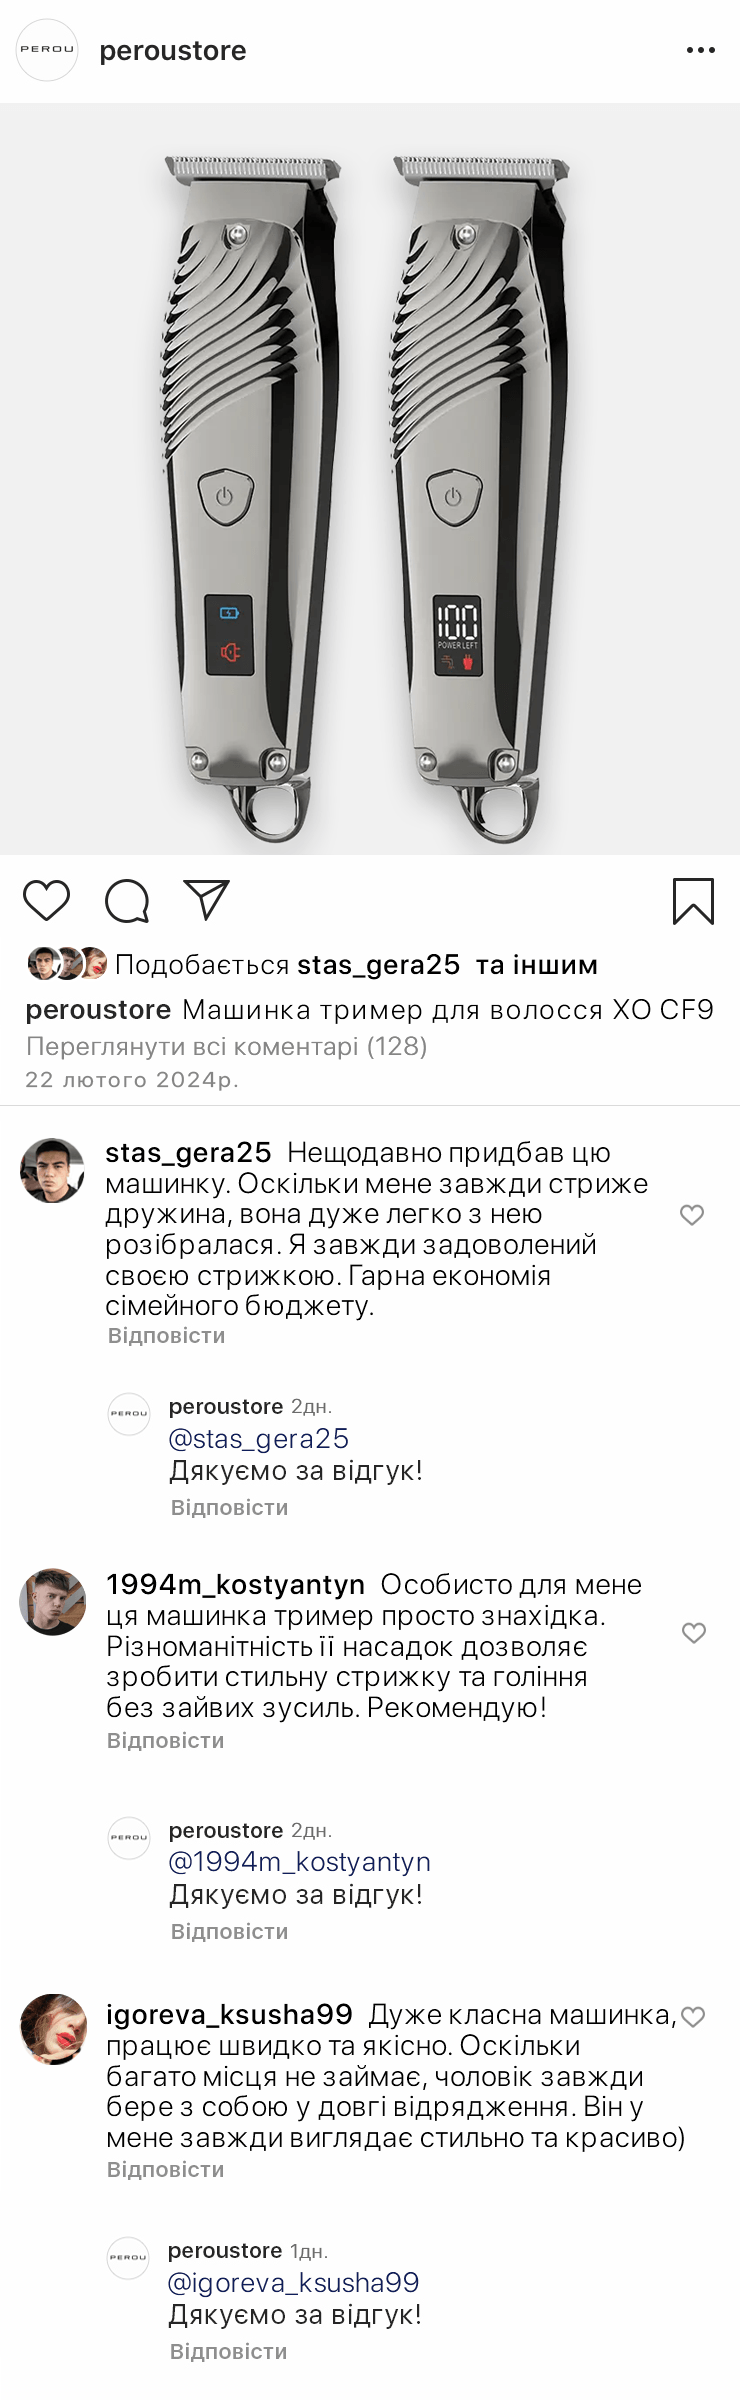
Task: Open the peroustore username in header
Action: click(172, 51)
